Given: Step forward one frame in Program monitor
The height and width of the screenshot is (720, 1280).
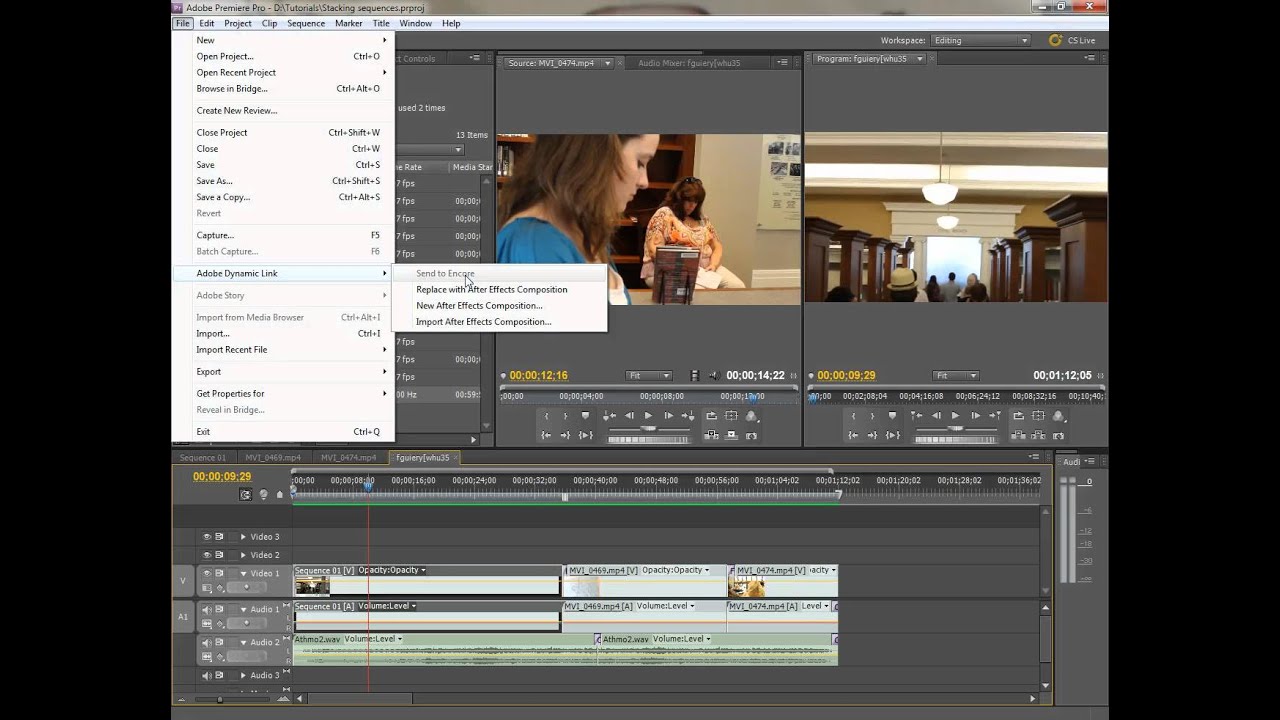Looking at the screenshot, I should pos(974,416).
